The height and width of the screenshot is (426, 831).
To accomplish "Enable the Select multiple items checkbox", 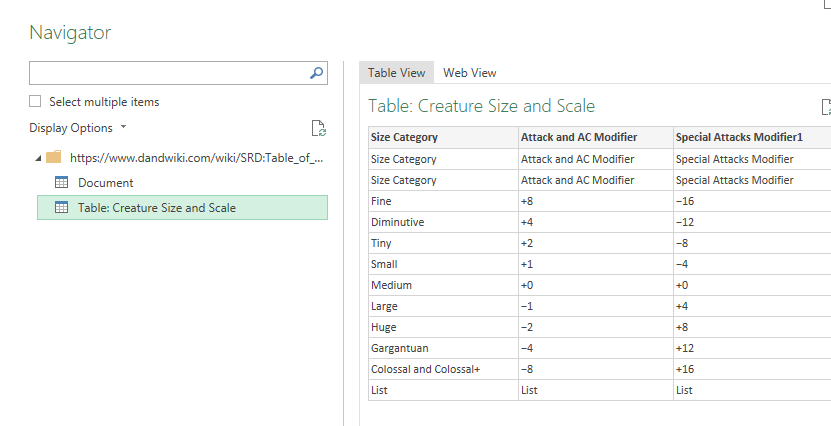I will pos(36,102).
